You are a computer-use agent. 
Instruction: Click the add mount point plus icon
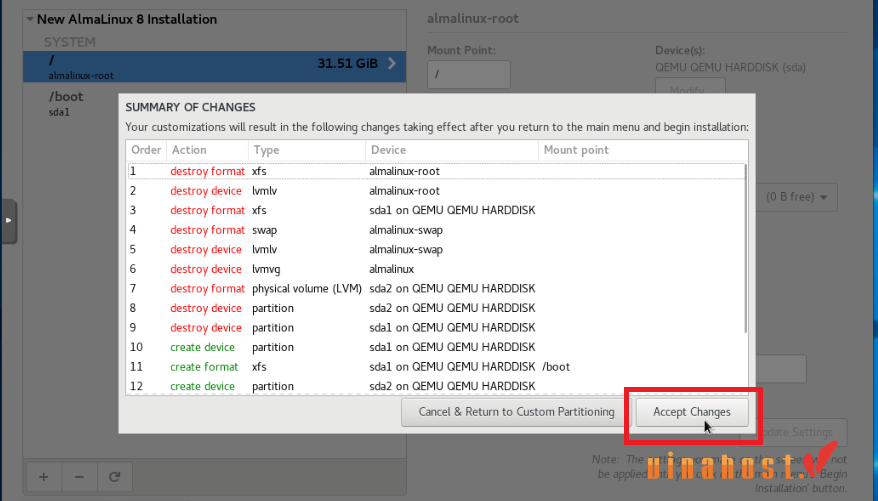(x=44, y=477)
